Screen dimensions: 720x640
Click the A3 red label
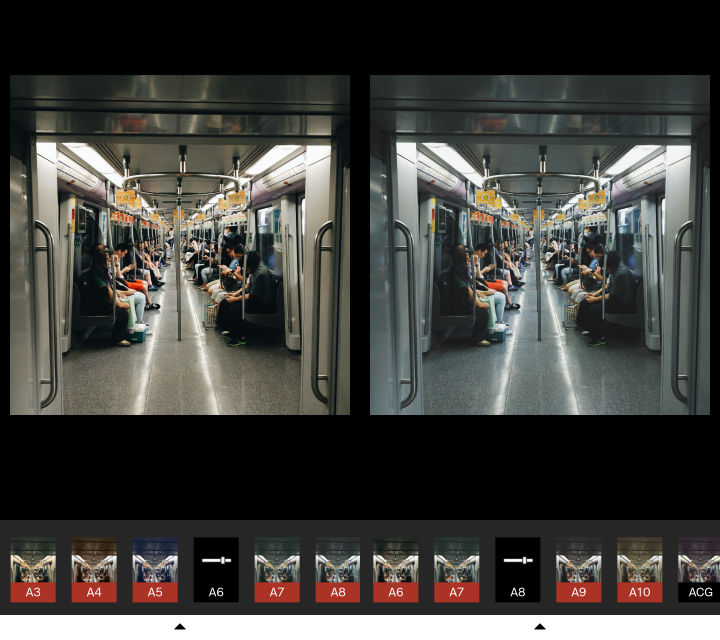[x=33, y=593]
